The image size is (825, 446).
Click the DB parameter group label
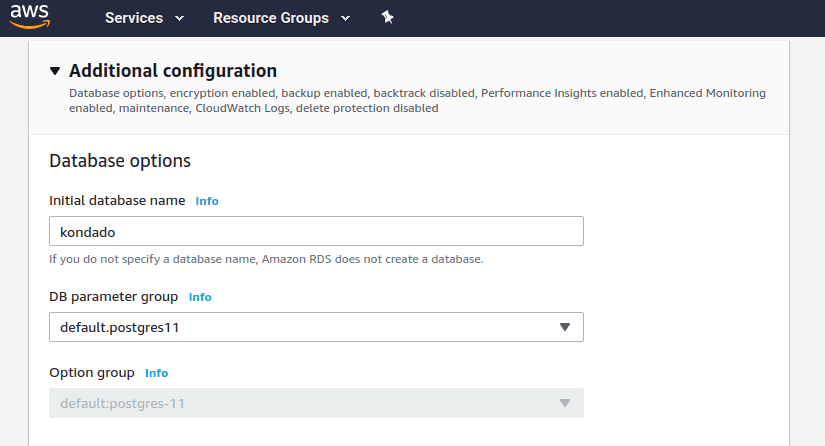114,297
